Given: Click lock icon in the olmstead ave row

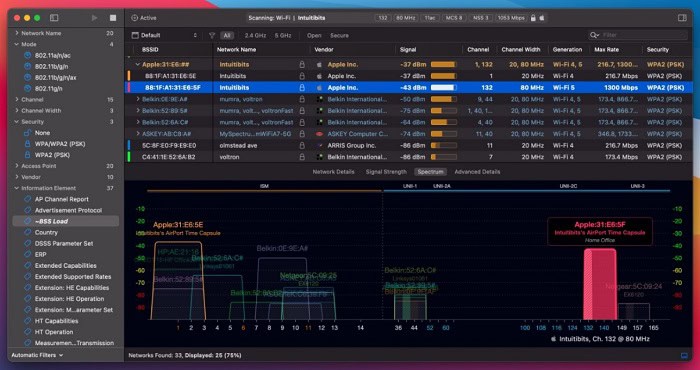Looking at the screenshot, I should pos(302,146).
